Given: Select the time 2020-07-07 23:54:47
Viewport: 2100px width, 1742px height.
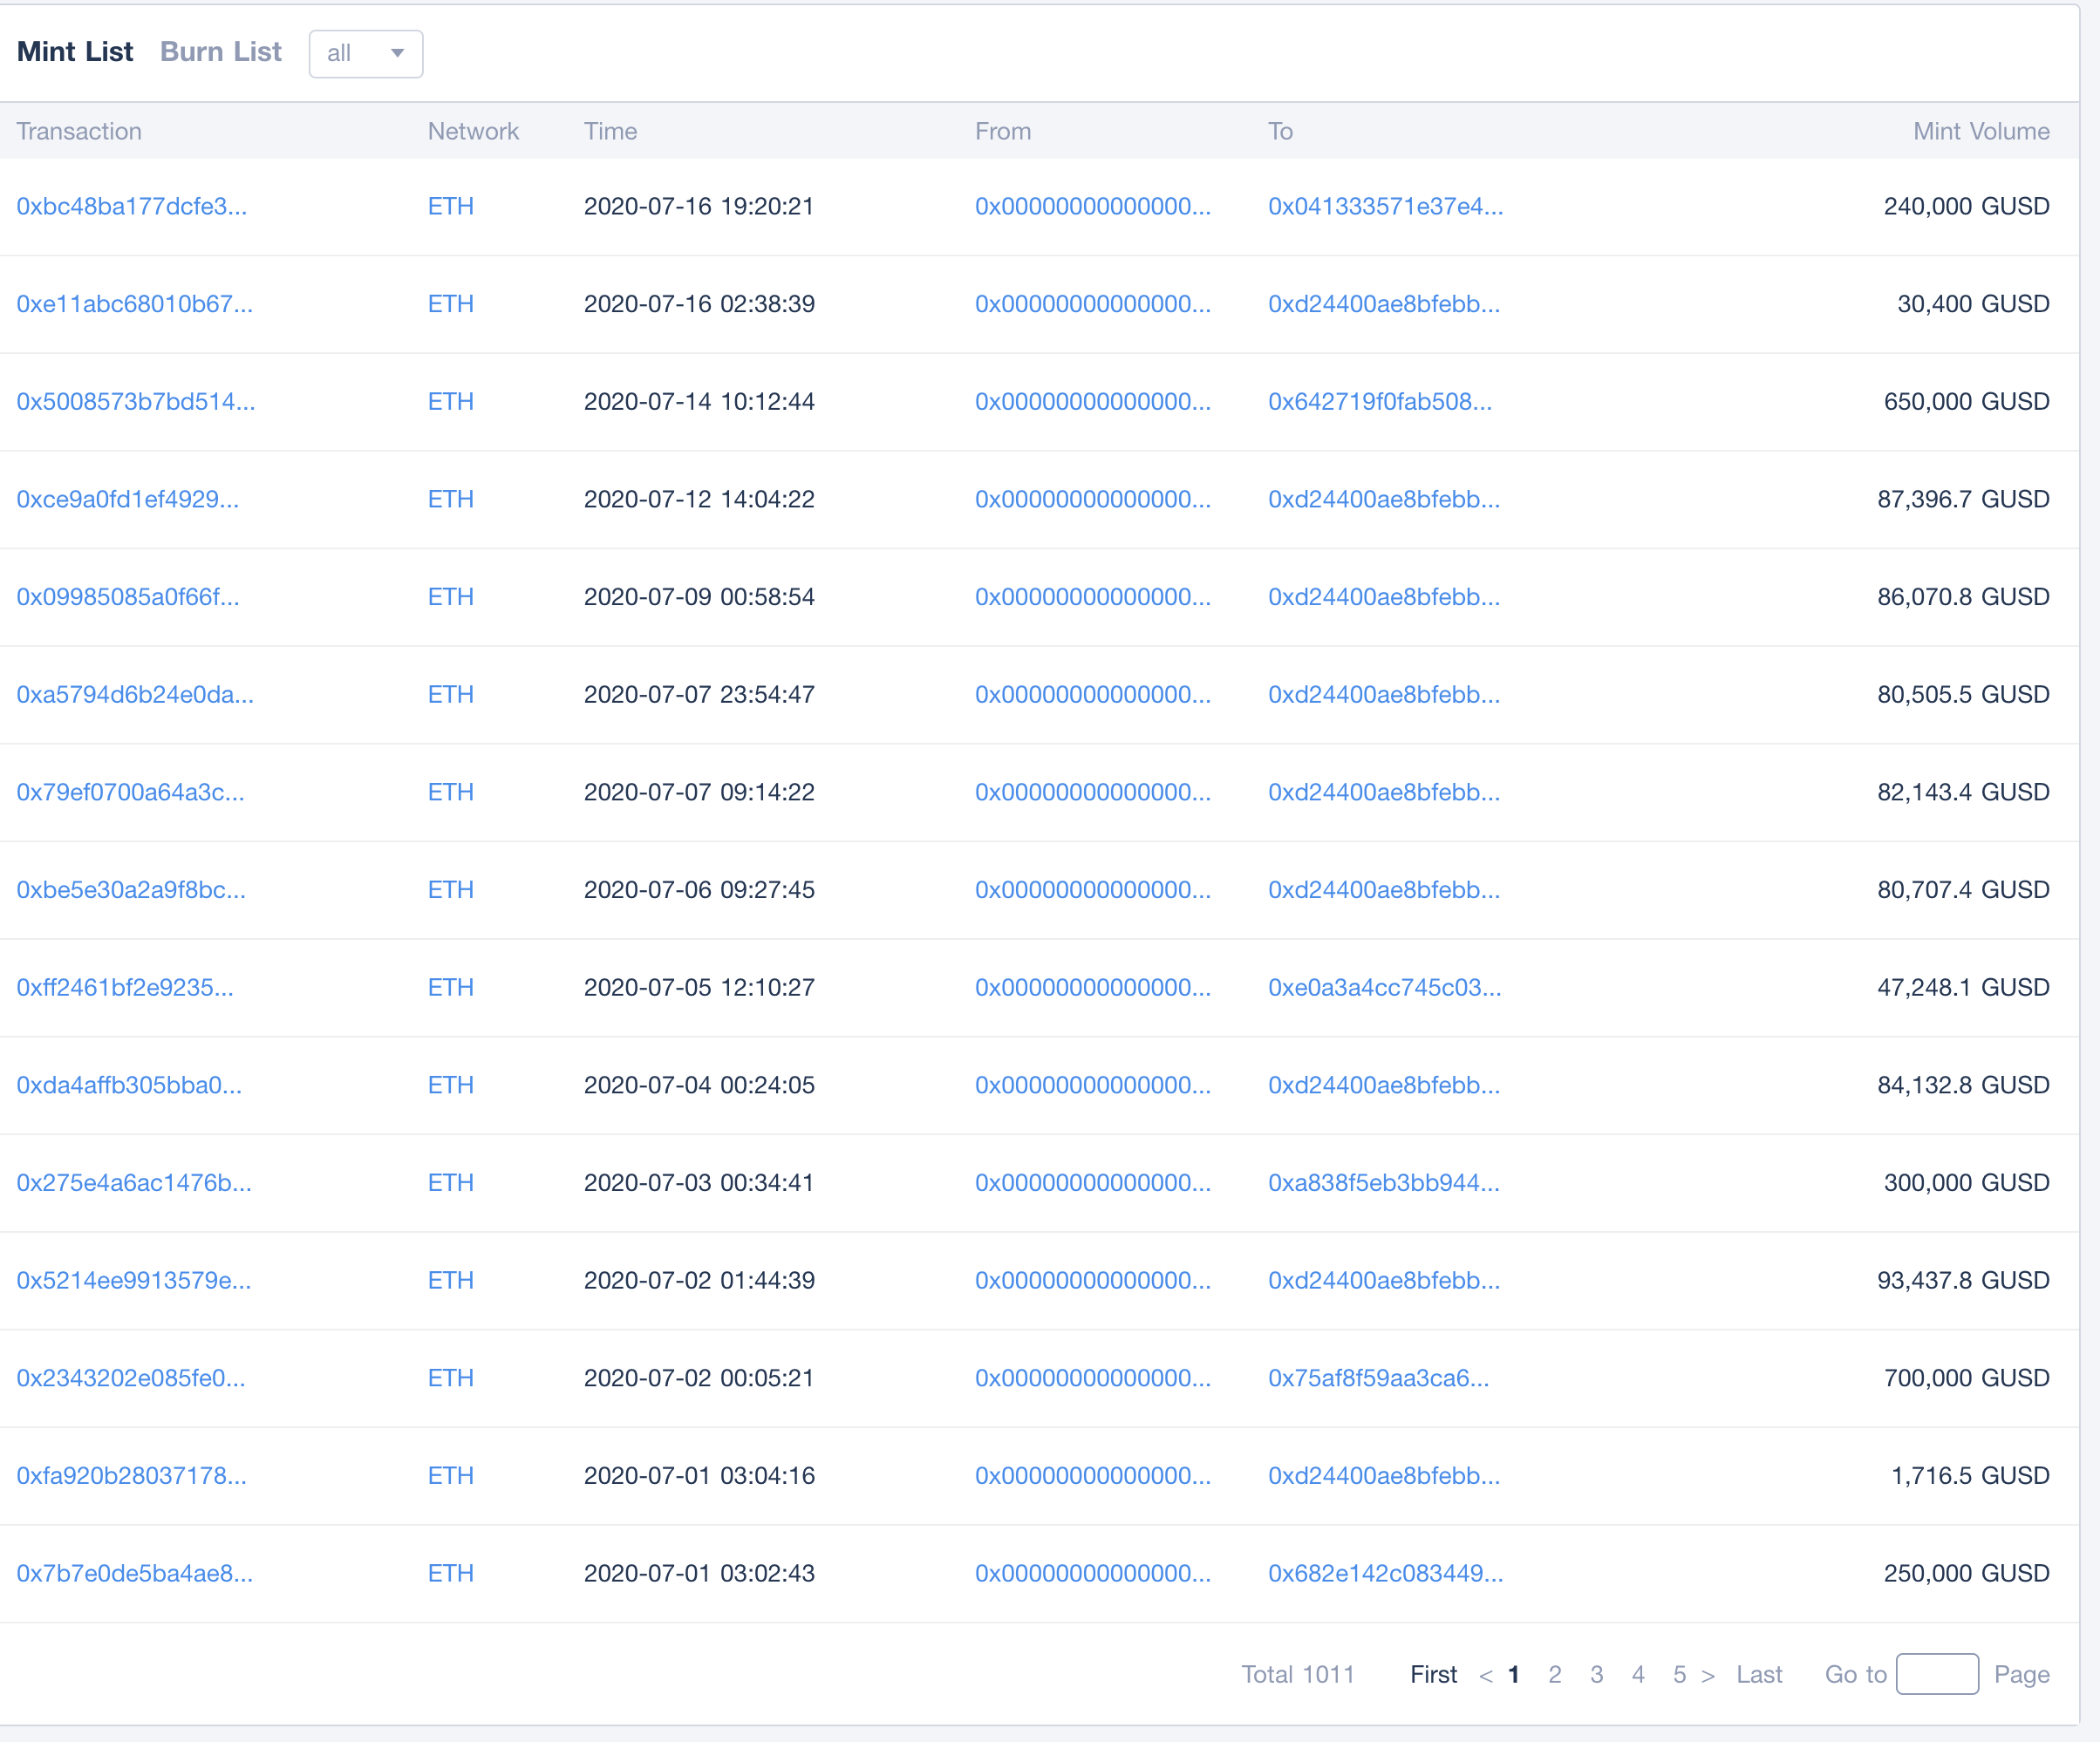Looking at the screenshot, I should [699, 695].
